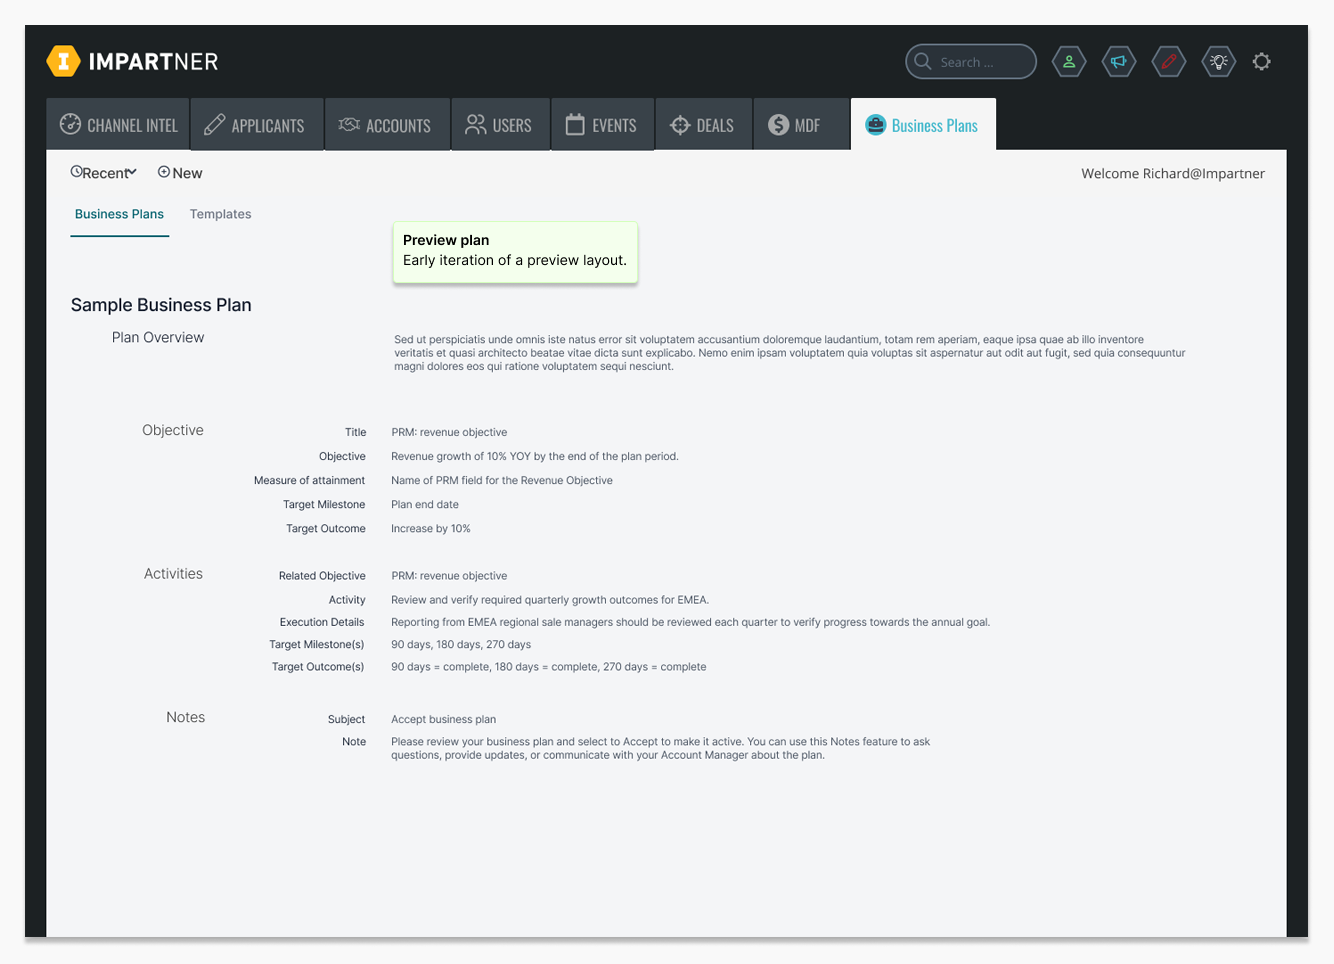The image size is (1334, 964).
Task: Click the magnifier icon in search
Action: click(923, 61)
